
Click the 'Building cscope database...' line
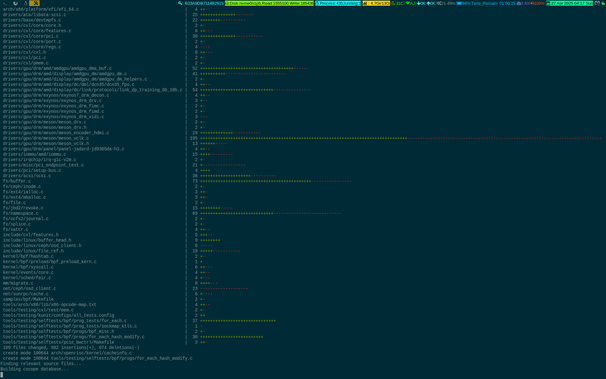click(34, 369)
